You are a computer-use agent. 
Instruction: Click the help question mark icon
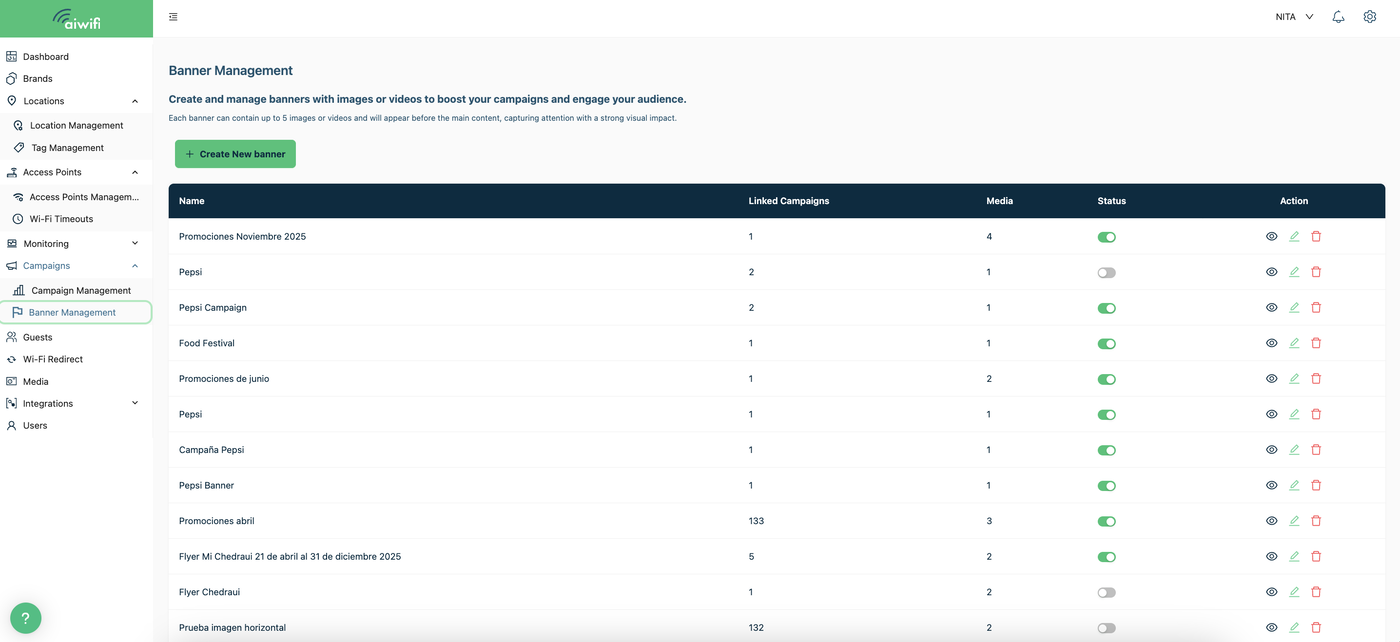coord(26,617)
